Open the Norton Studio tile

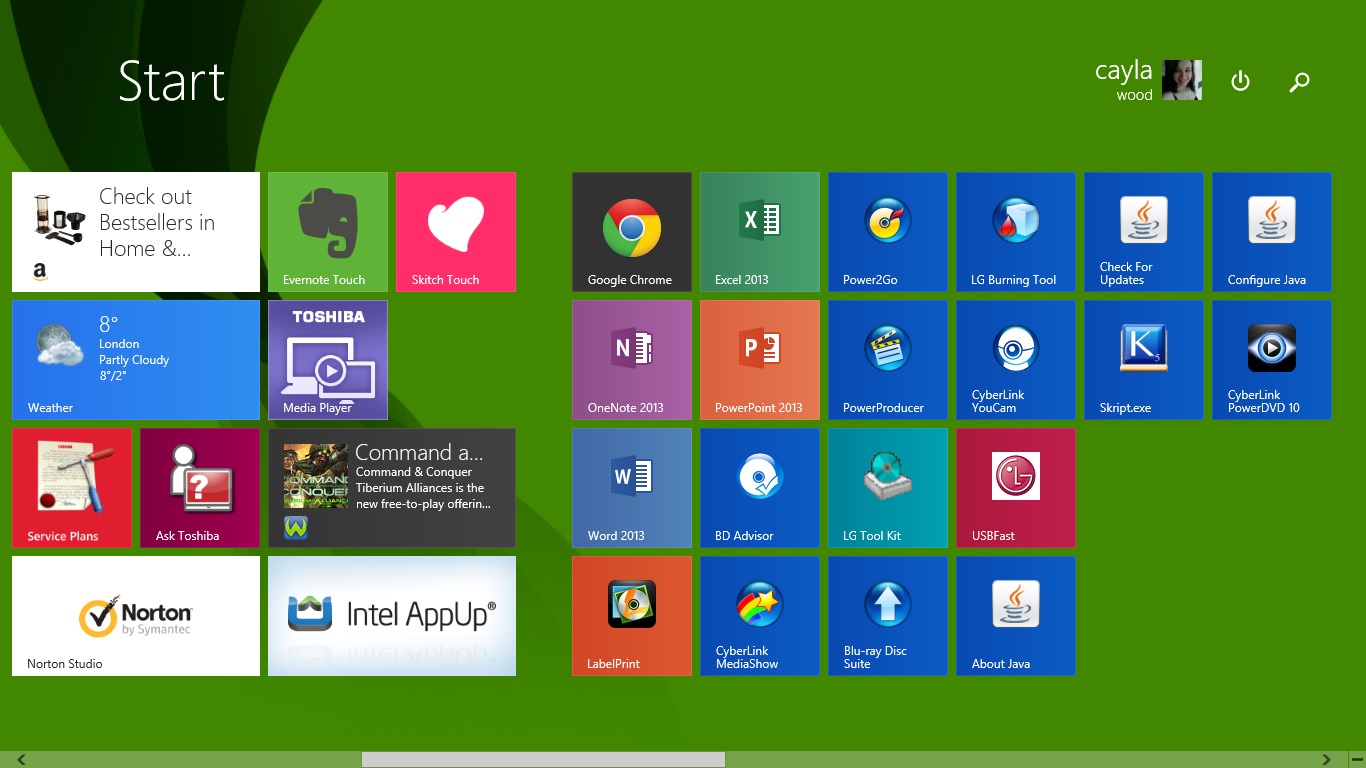coord(136,616)
